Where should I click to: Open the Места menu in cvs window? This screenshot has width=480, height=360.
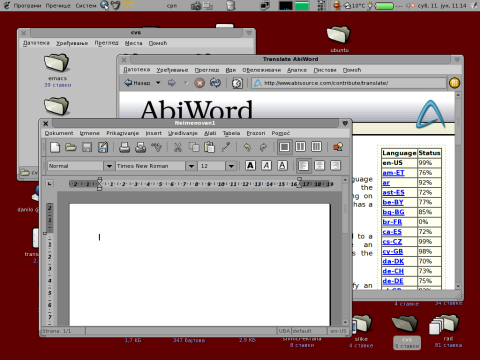coord(133,43)
